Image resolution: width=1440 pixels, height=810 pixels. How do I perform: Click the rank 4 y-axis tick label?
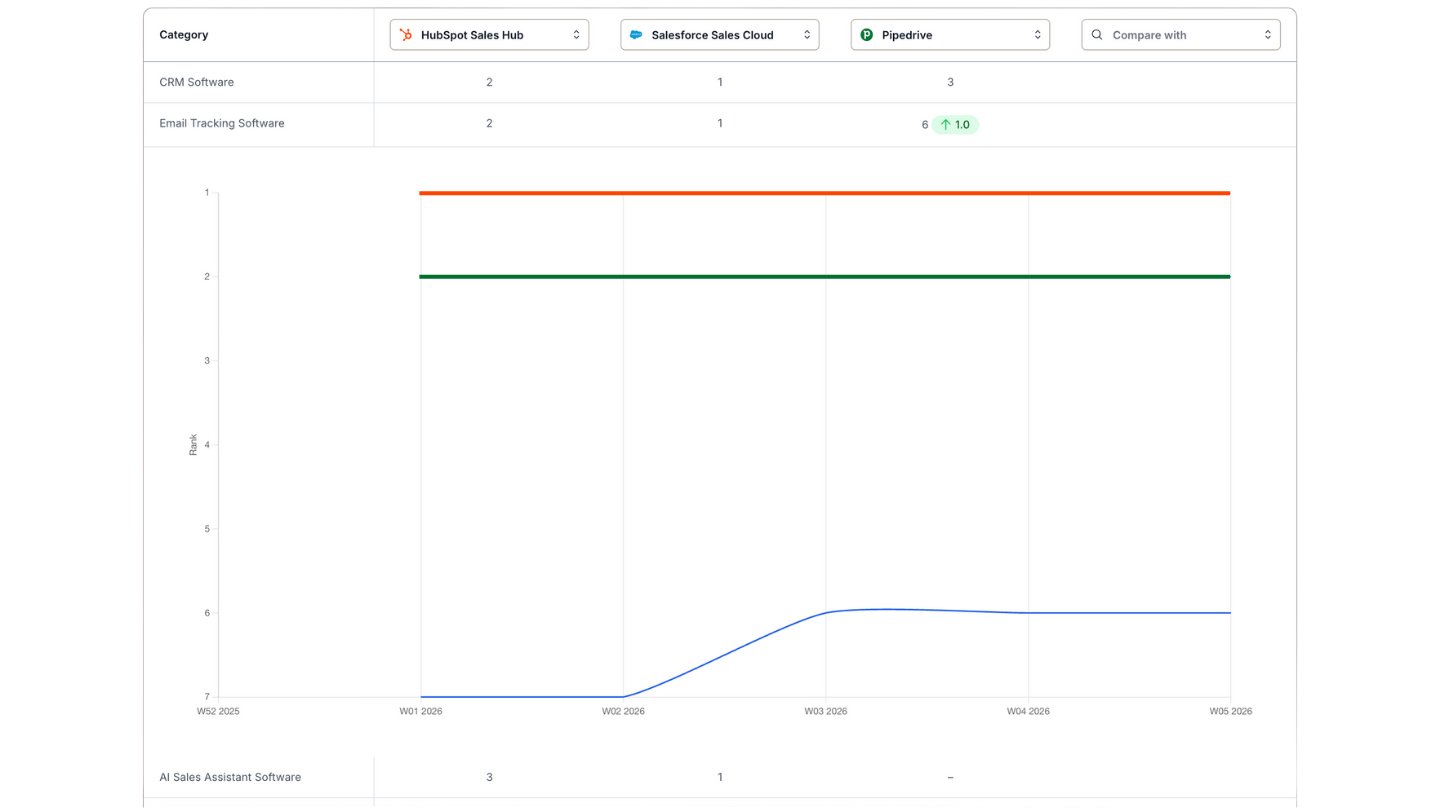[x=207, y=445]
